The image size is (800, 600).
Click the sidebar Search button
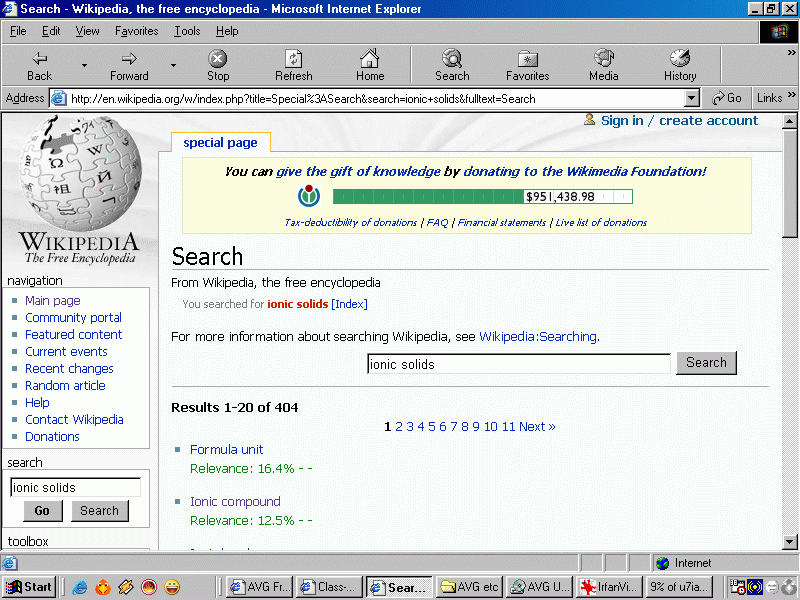tap(99, 511)
